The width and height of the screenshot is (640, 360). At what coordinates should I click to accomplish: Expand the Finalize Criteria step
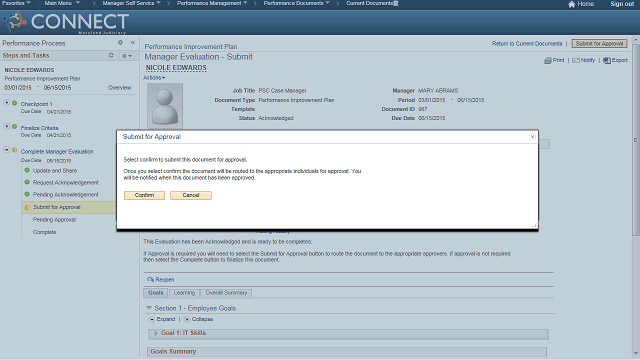7,127
